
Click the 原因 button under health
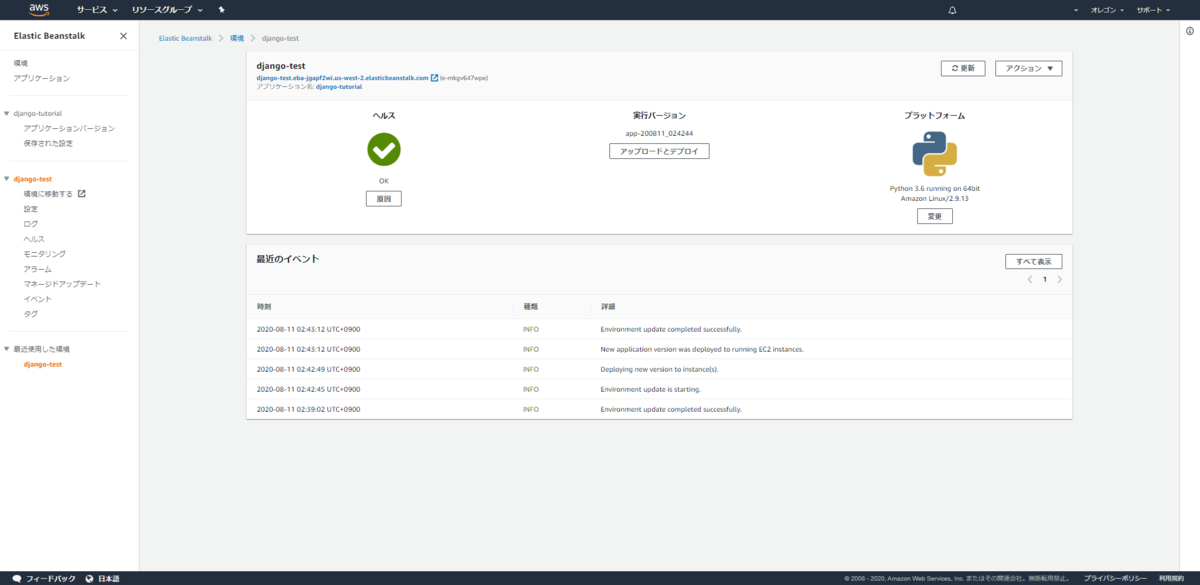[x=383, y=199]
